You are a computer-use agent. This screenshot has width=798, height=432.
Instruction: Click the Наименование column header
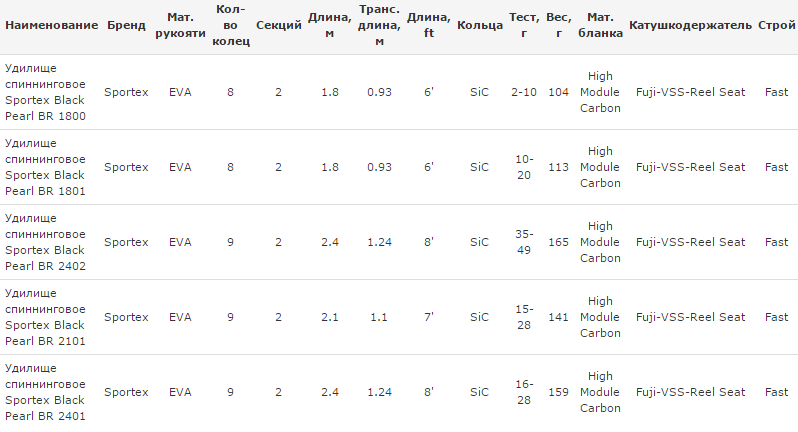51,25
